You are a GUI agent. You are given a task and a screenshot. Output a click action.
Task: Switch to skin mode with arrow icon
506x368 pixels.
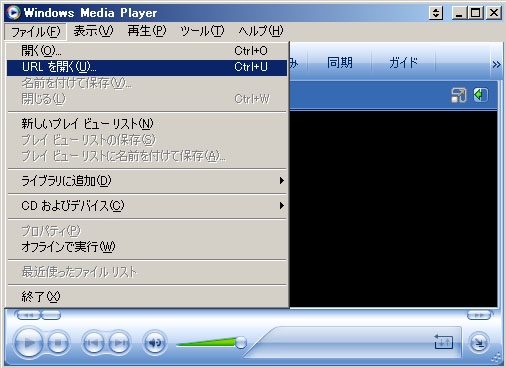click(x=479, y=343)
